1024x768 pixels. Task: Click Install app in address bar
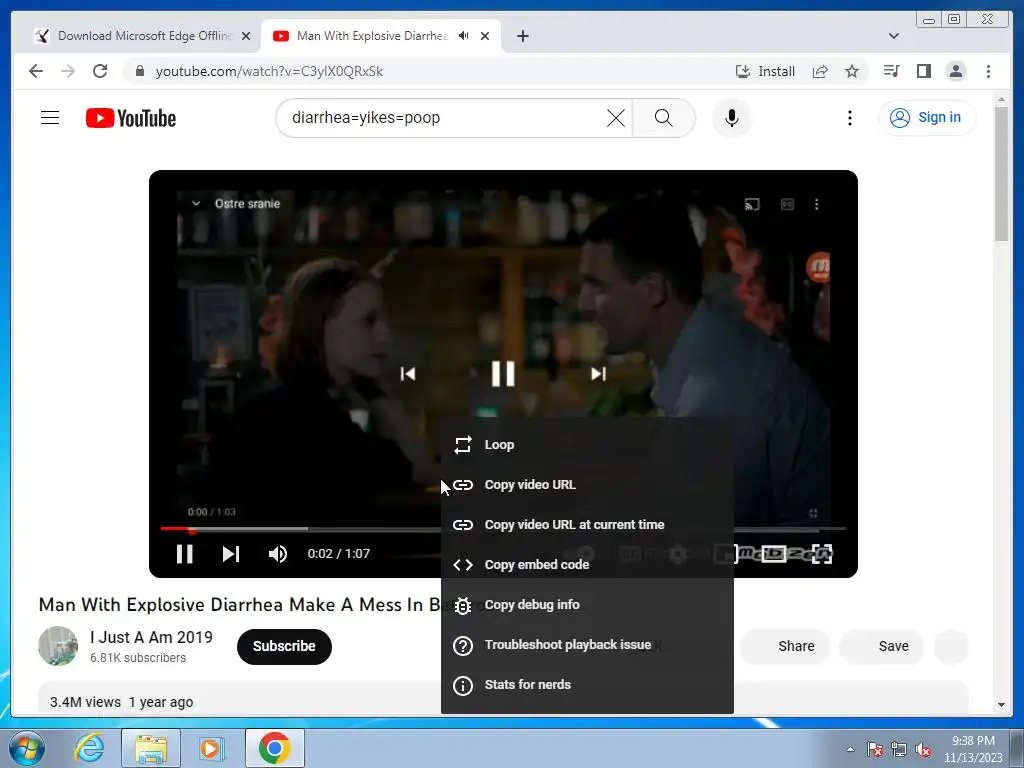pyautogui.click(x=765, y=71)
